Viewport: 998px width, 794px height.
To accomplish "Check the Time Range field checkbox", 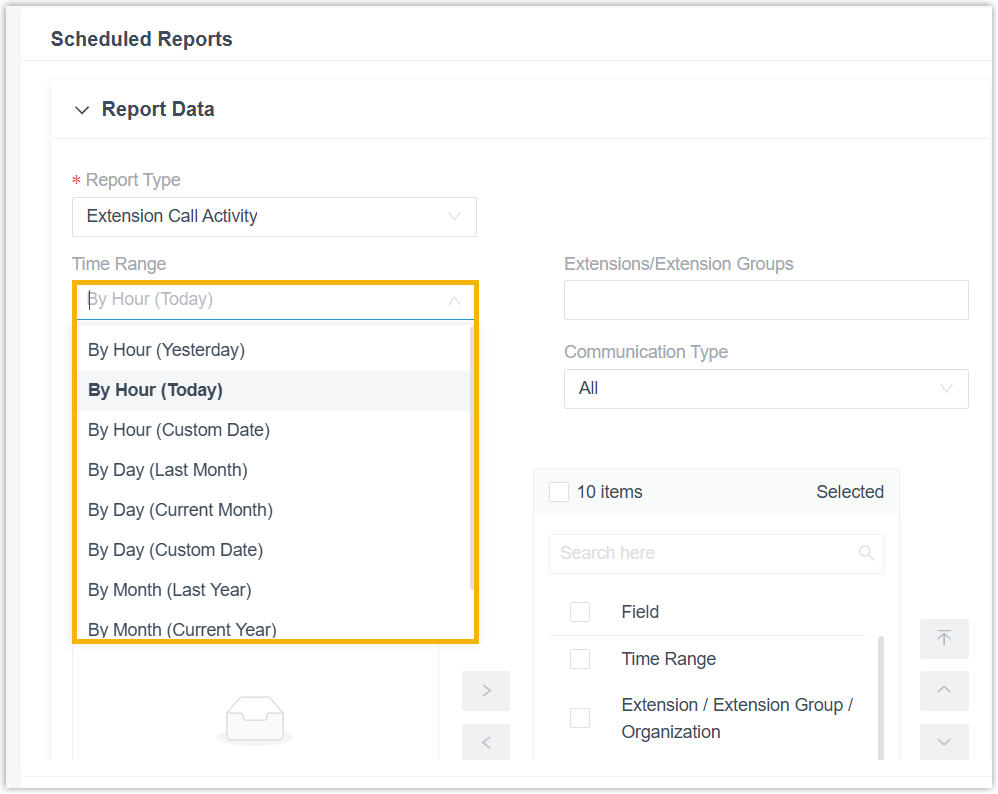I will (580, 658).
